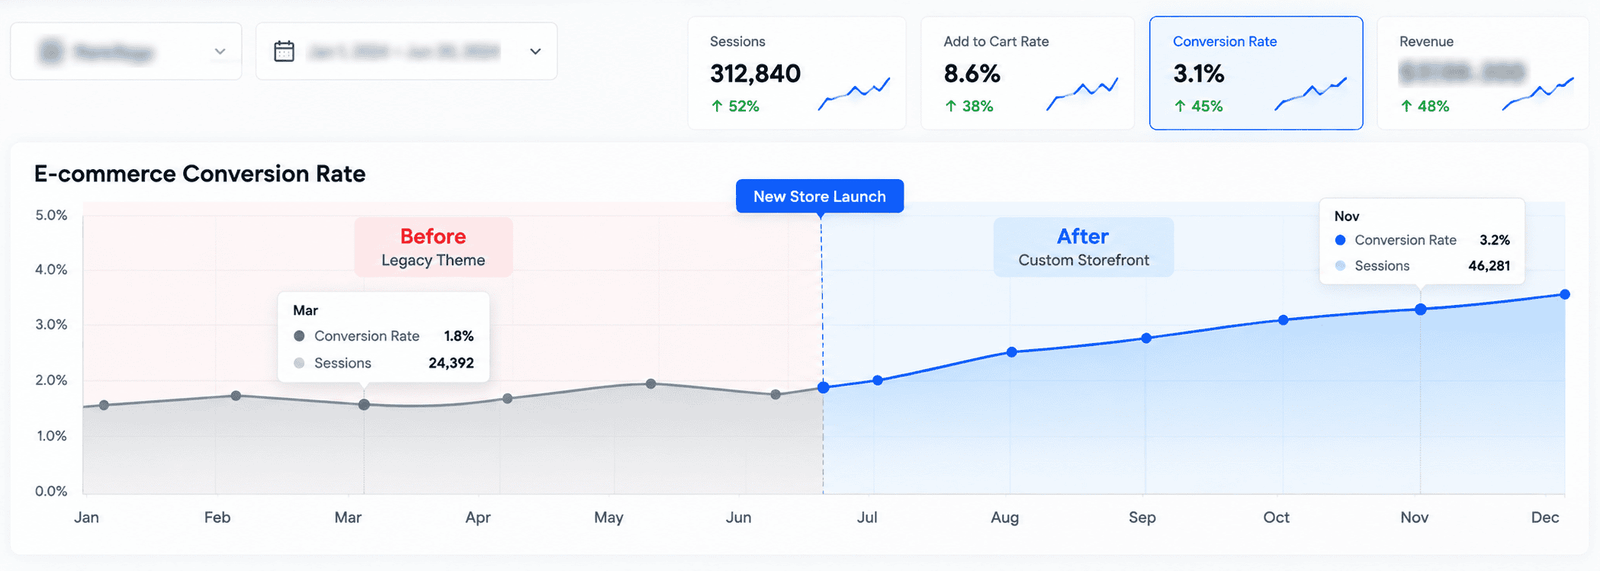Click the light blue Sessions dot in Nov tooltip

[1340, 266]
